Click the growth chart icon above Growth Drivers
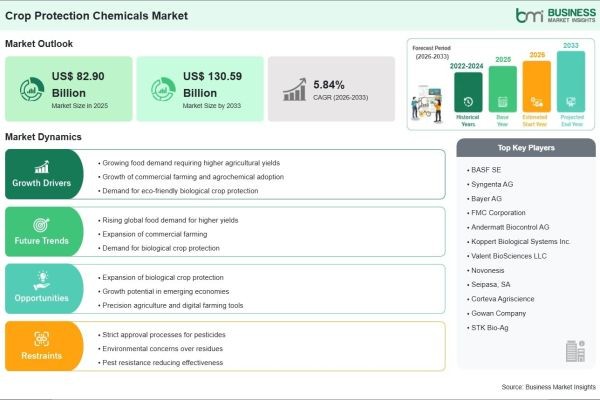Image resolution: width=600 pixels, height=400 pixels. tap(42, 167)
